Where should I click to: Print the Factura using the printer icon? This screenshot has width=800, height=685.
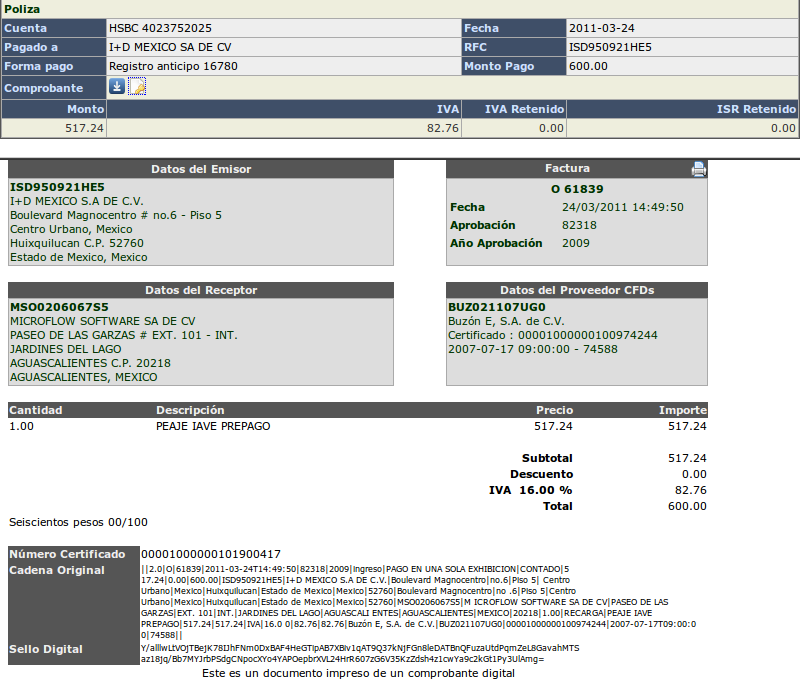point(698,169)
